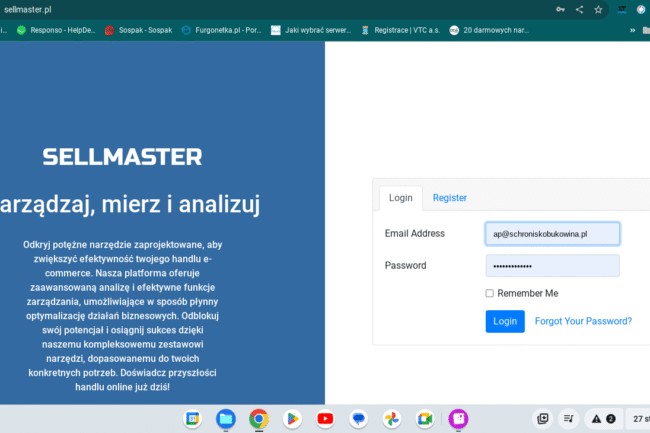Open the Forgot Your Password? link
The height and width of the screenshot is (433, 650).
click(583, 322)
